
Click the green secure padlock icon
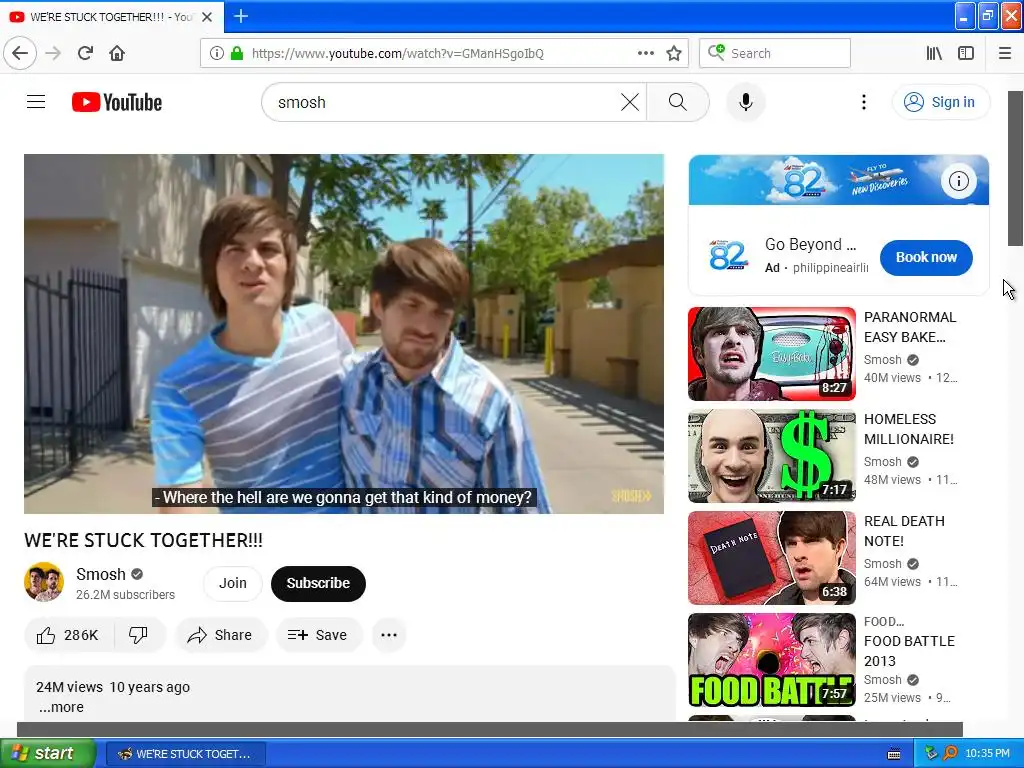tap(236, 53)
